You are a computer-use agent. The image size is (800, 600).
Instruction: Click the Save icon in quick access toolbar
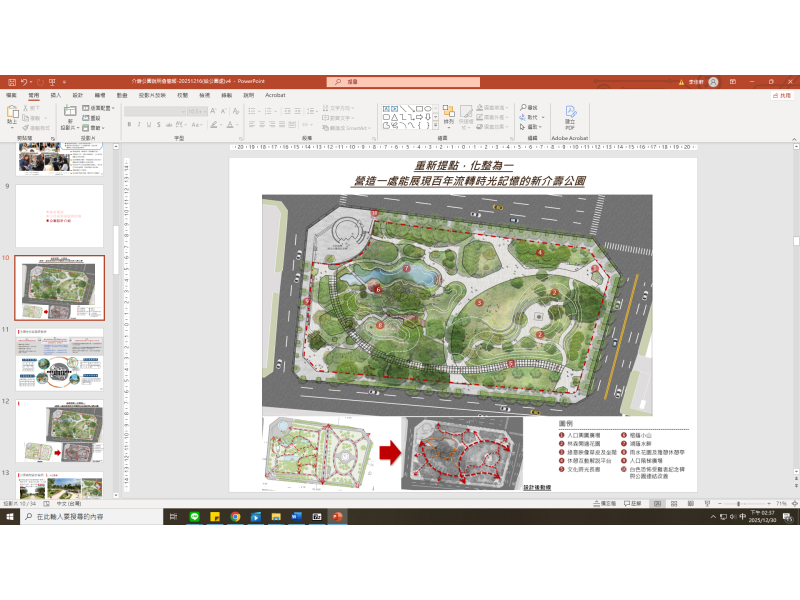click(x=11, y=81)
